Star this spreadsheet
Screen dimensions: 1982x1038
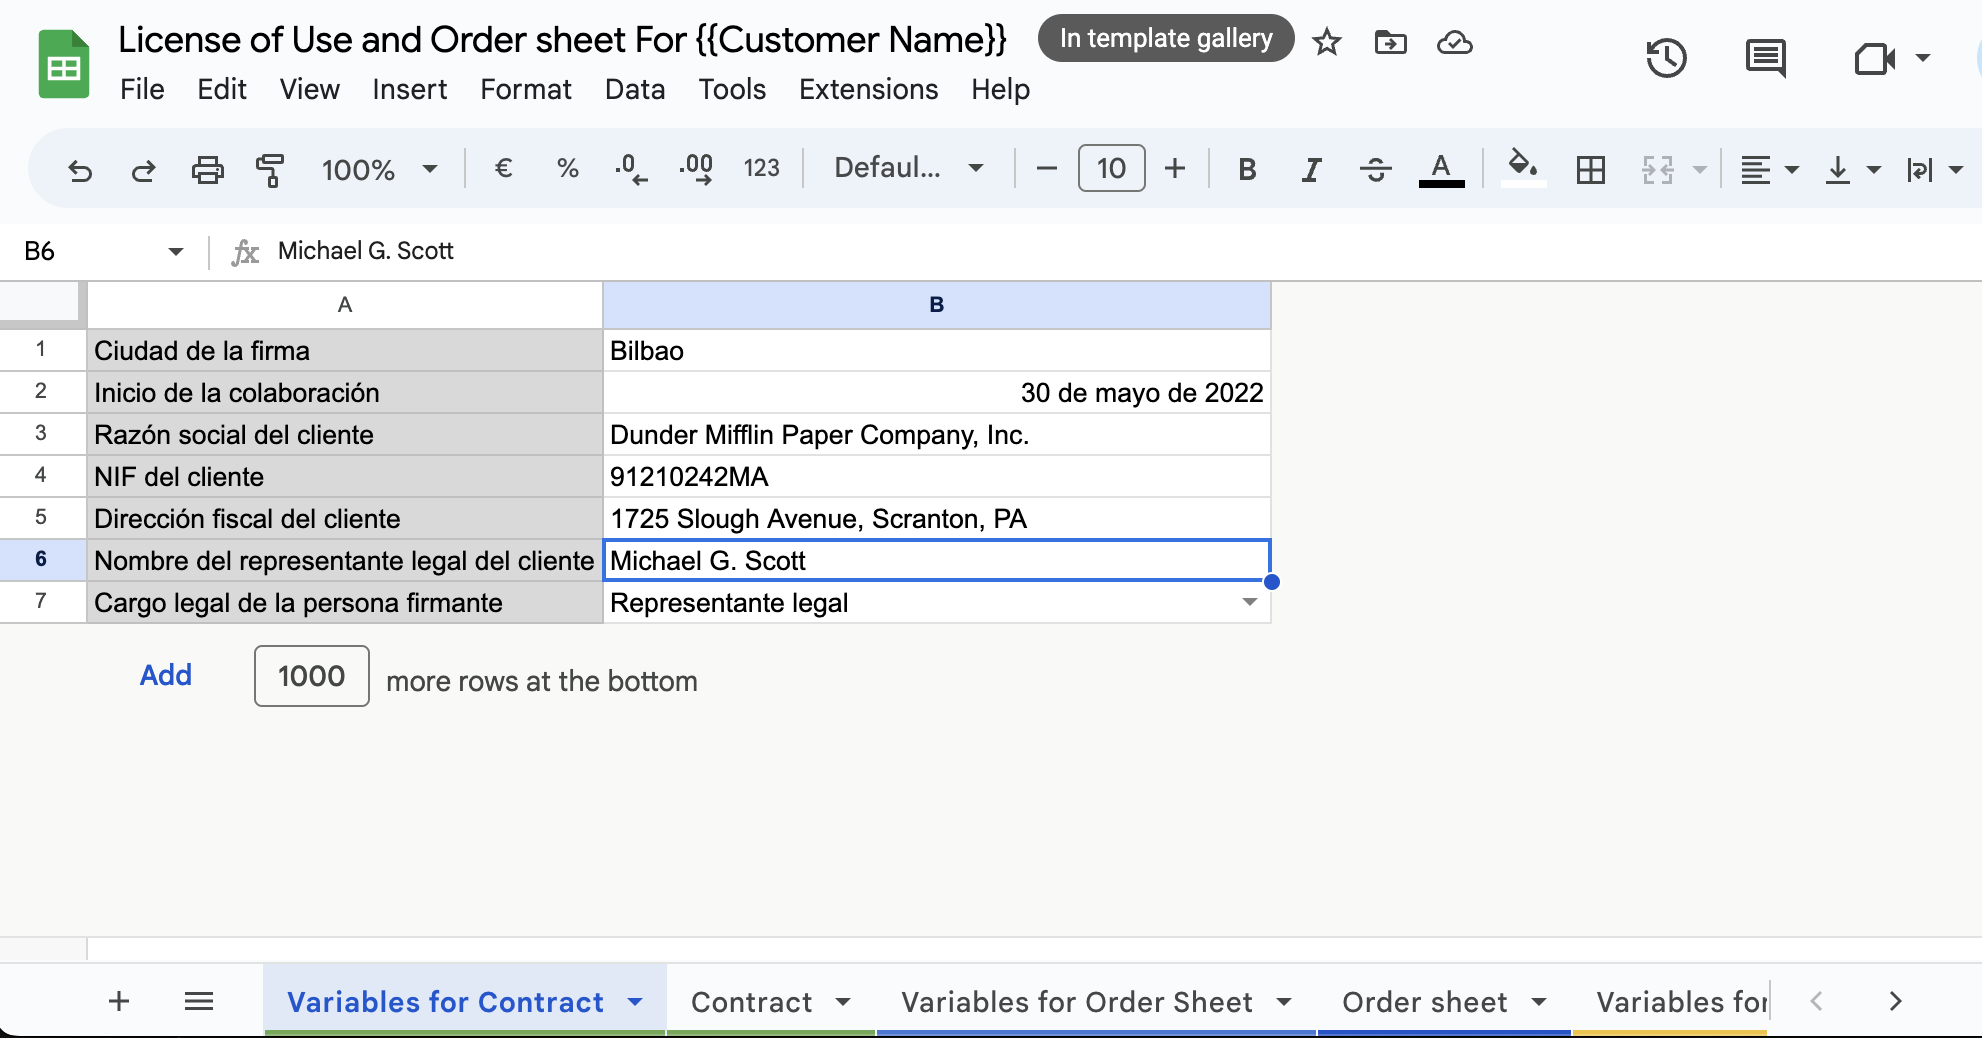[1327, 42]
